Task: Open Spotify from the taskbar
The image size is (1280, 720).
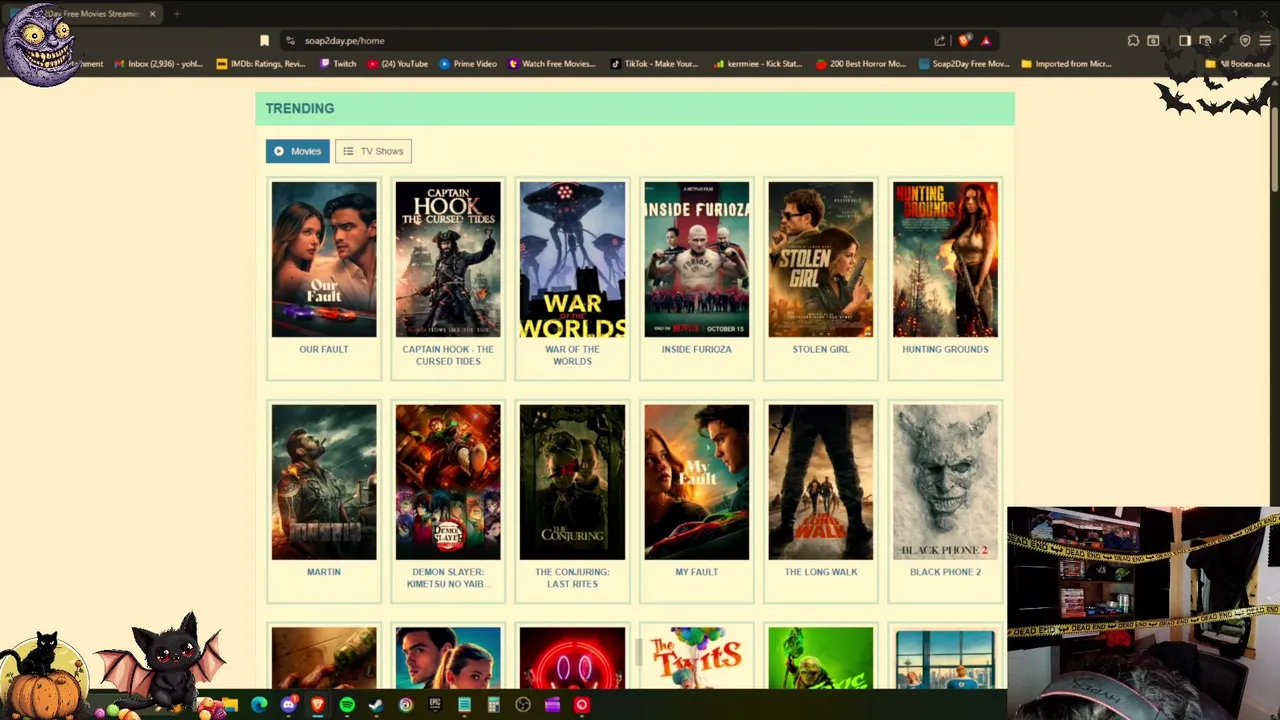Action: coord(347,705)
